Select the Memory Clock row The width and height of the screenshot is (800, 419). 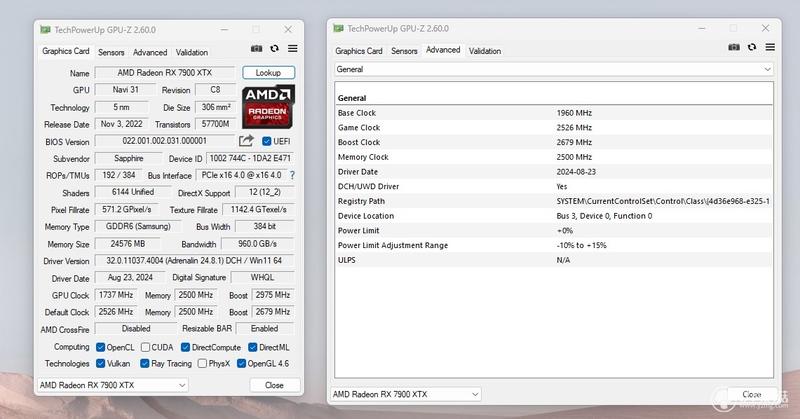pyautogui.click(x=554, y=157)
